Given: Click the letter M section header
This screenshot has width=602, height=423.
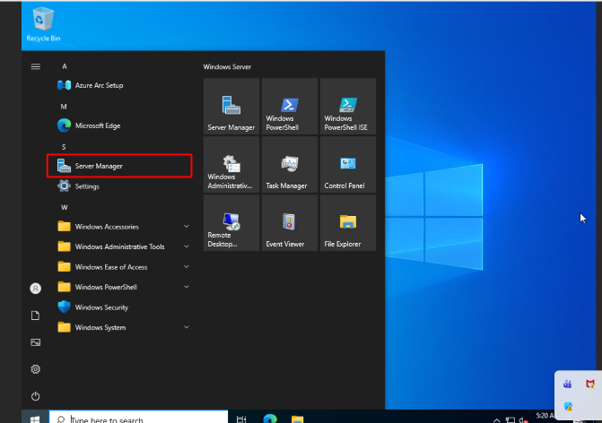Looking at the screenshot, I should click(64, 106).
